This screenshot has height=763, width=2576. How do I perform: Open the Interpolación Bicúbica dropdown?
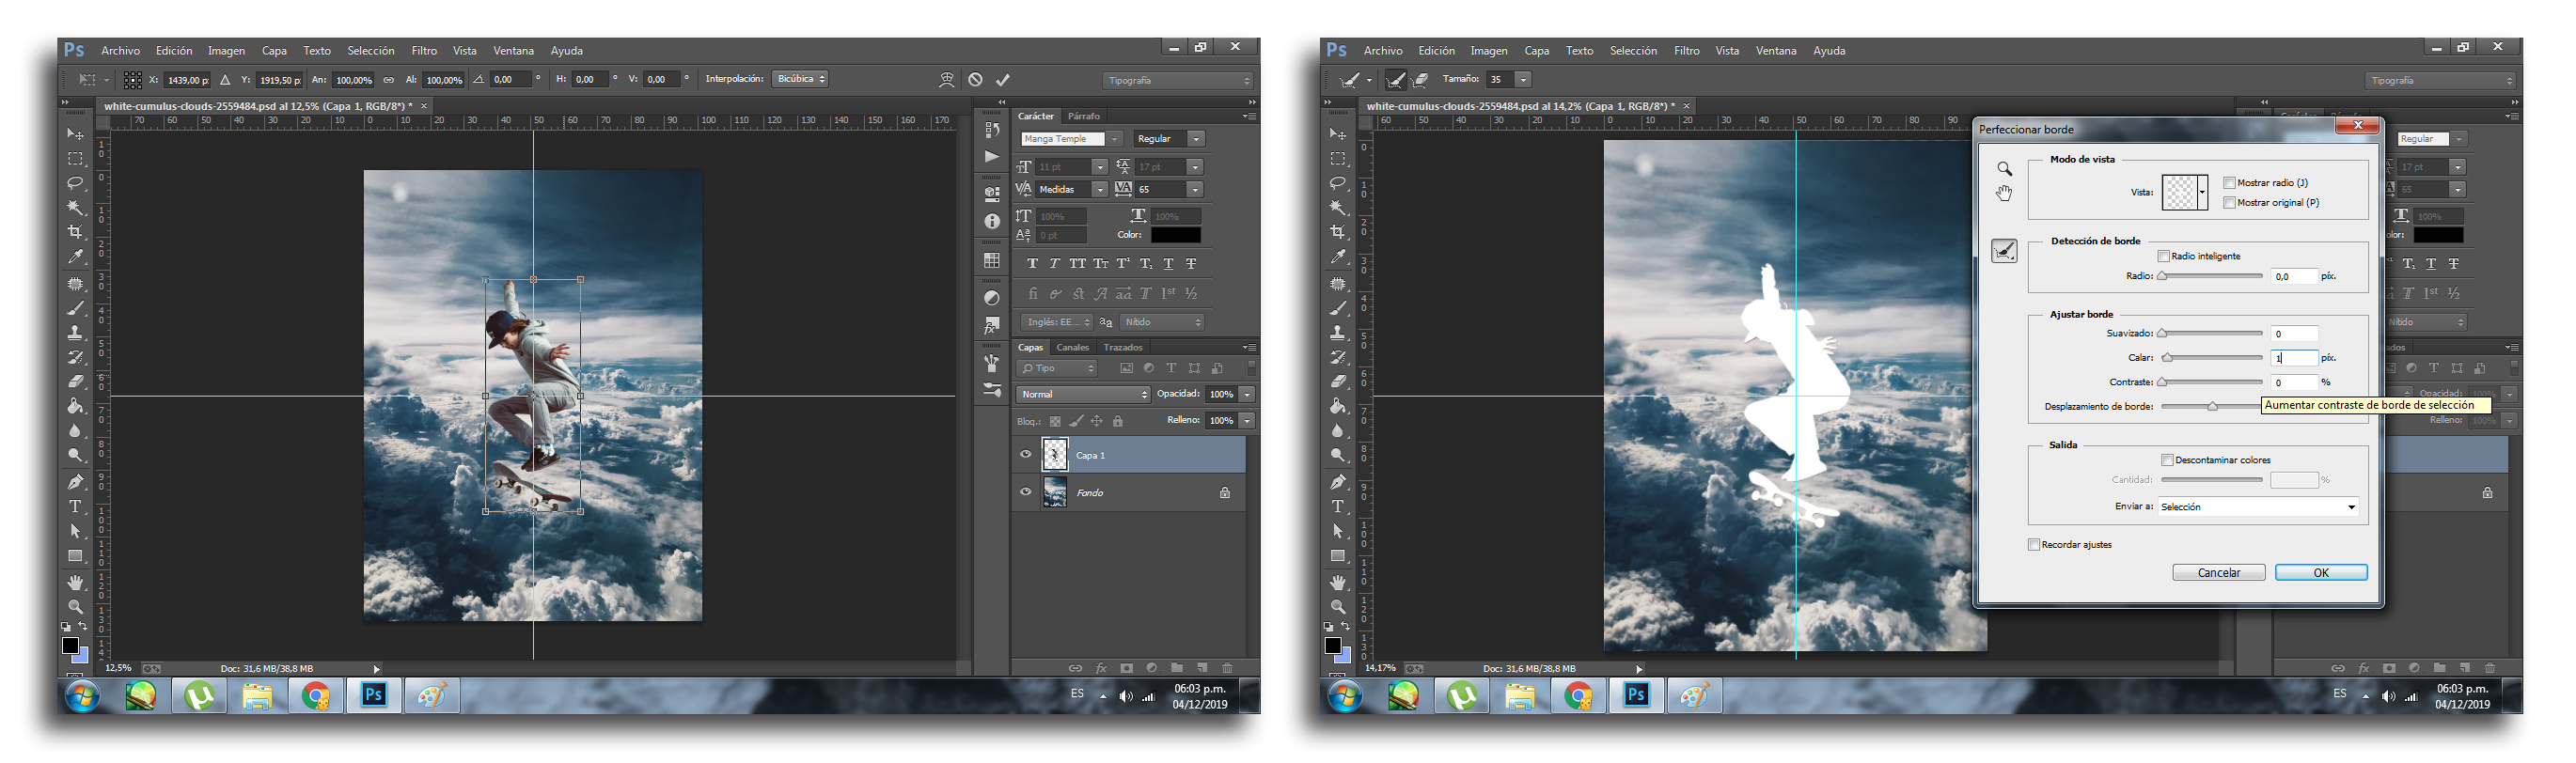coord(800,79)
